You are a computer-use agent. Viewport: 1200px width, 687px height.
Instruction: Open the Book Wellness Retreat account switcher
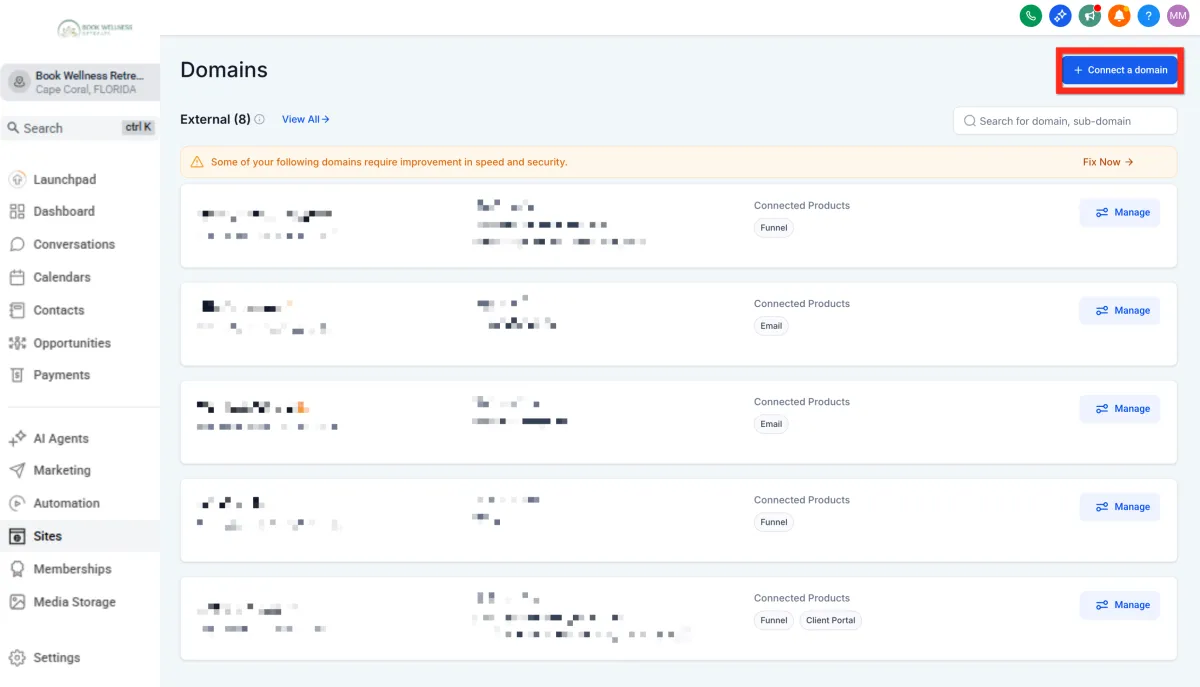tap(80, 82)
